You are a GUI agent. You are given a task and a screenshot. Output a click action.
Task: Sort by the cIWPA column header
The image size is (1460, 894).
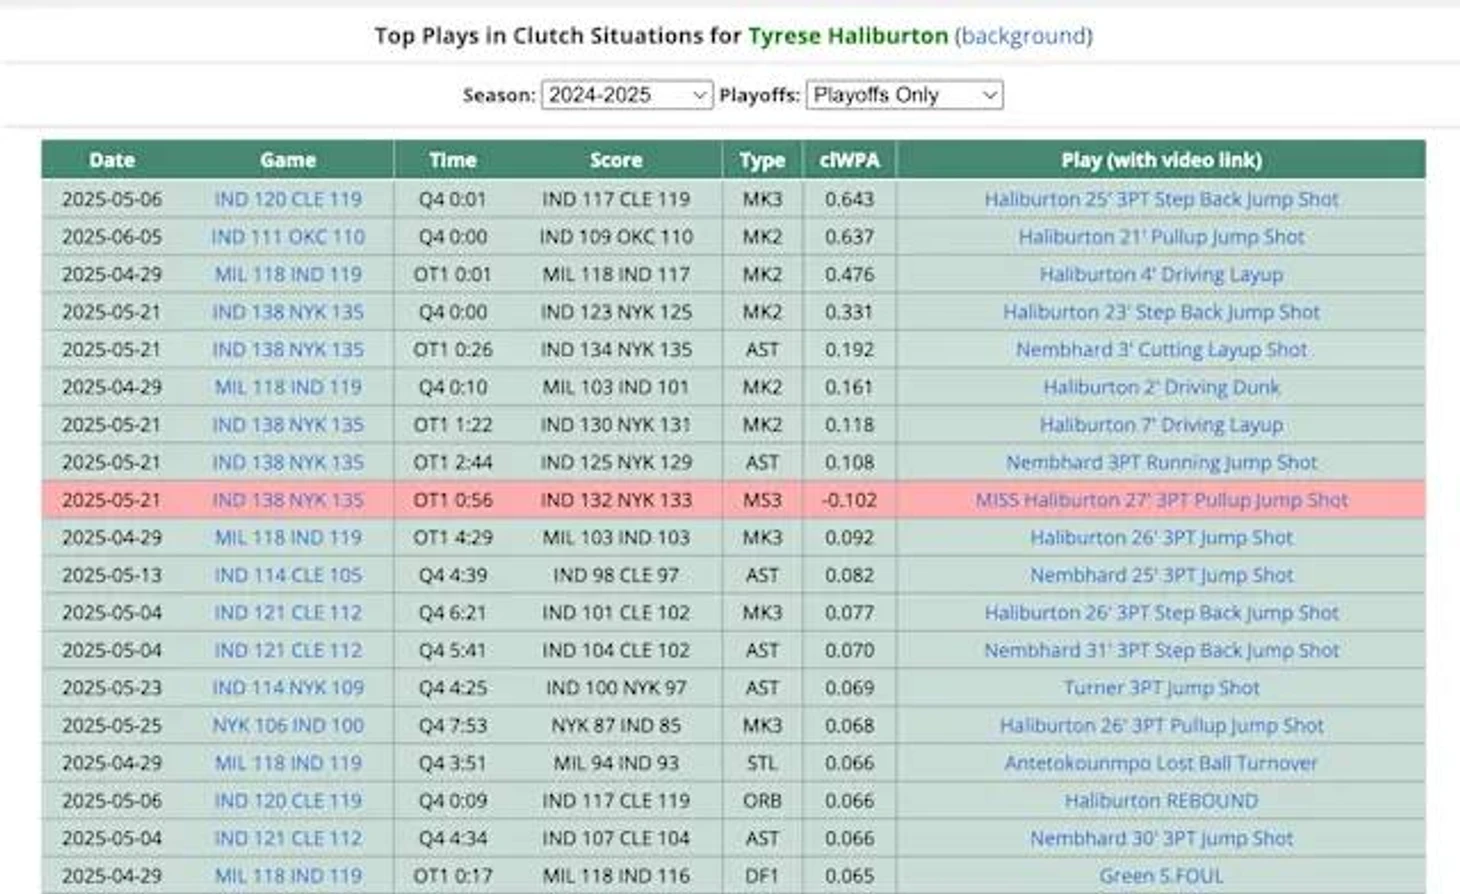[x=849, y=160]
